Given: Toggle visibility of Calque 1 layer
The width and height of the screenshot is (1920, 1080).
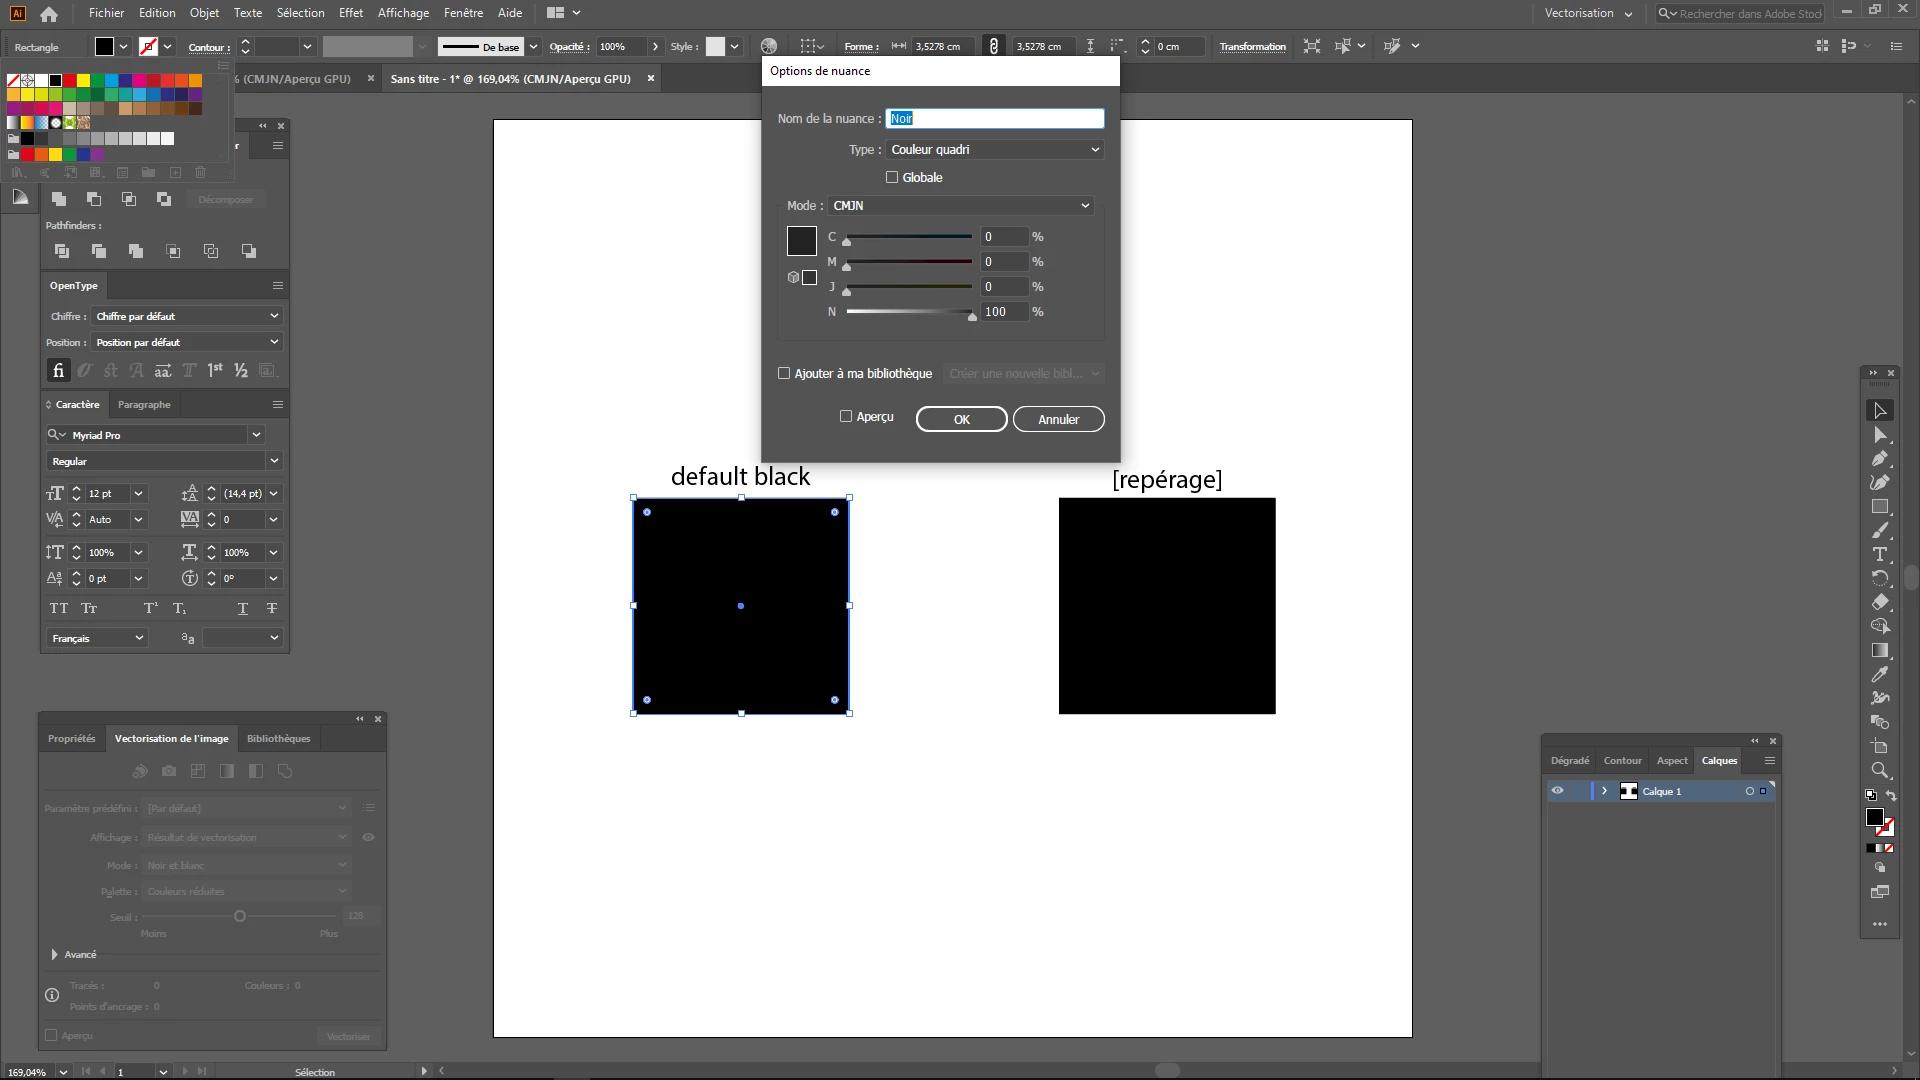Looking at the screenshot, I should click(1557, 791).
